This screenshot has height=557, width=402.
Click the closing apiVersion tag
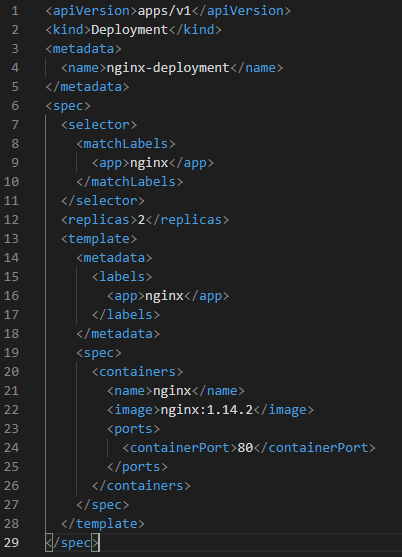[x=241, y=11]
